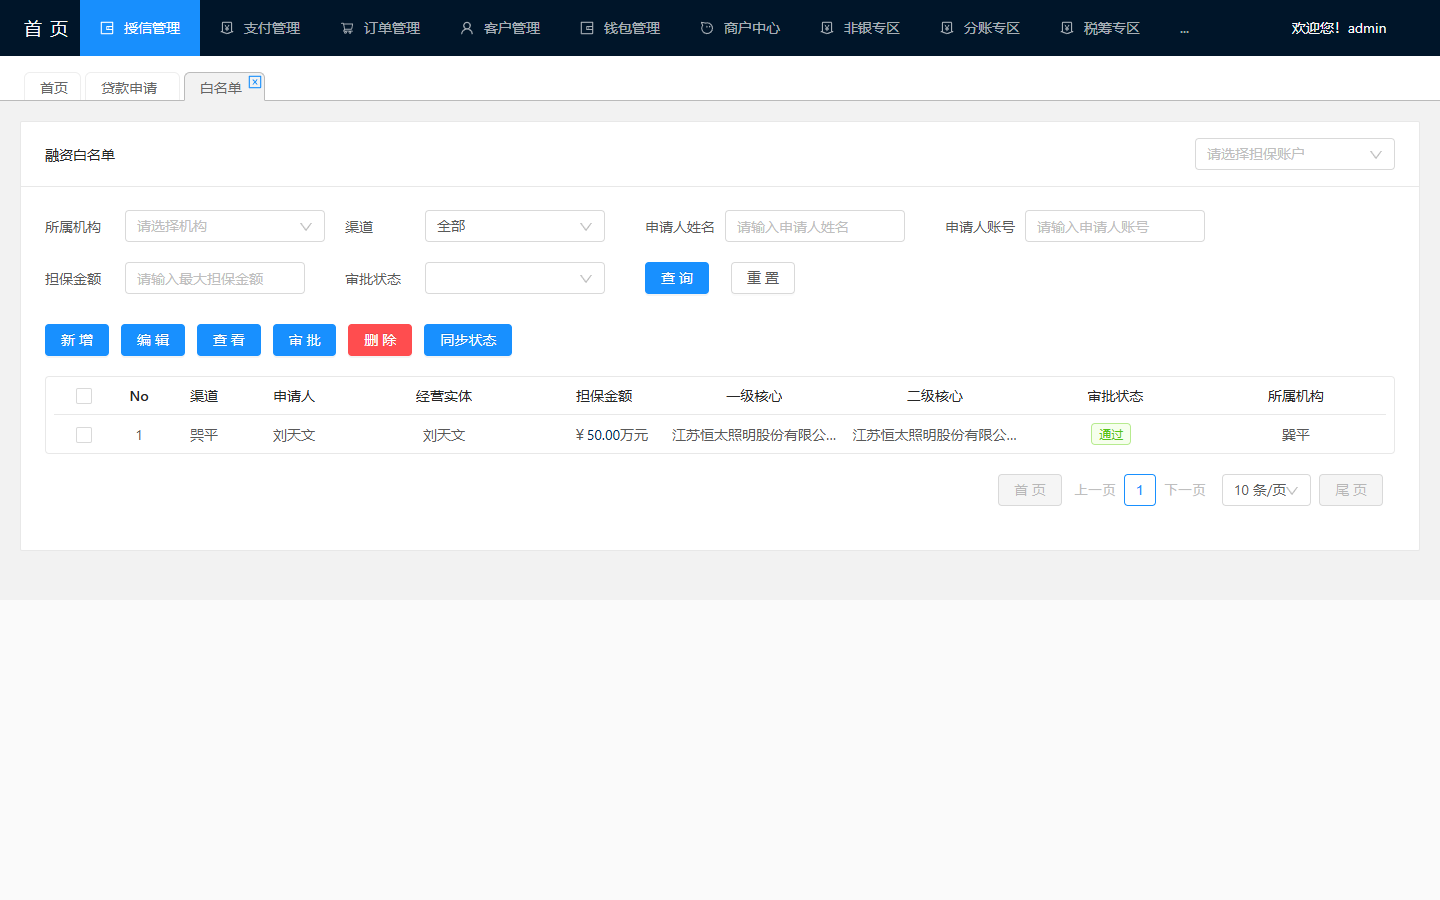Close the 白名单 tab

(x=255, y=82)
